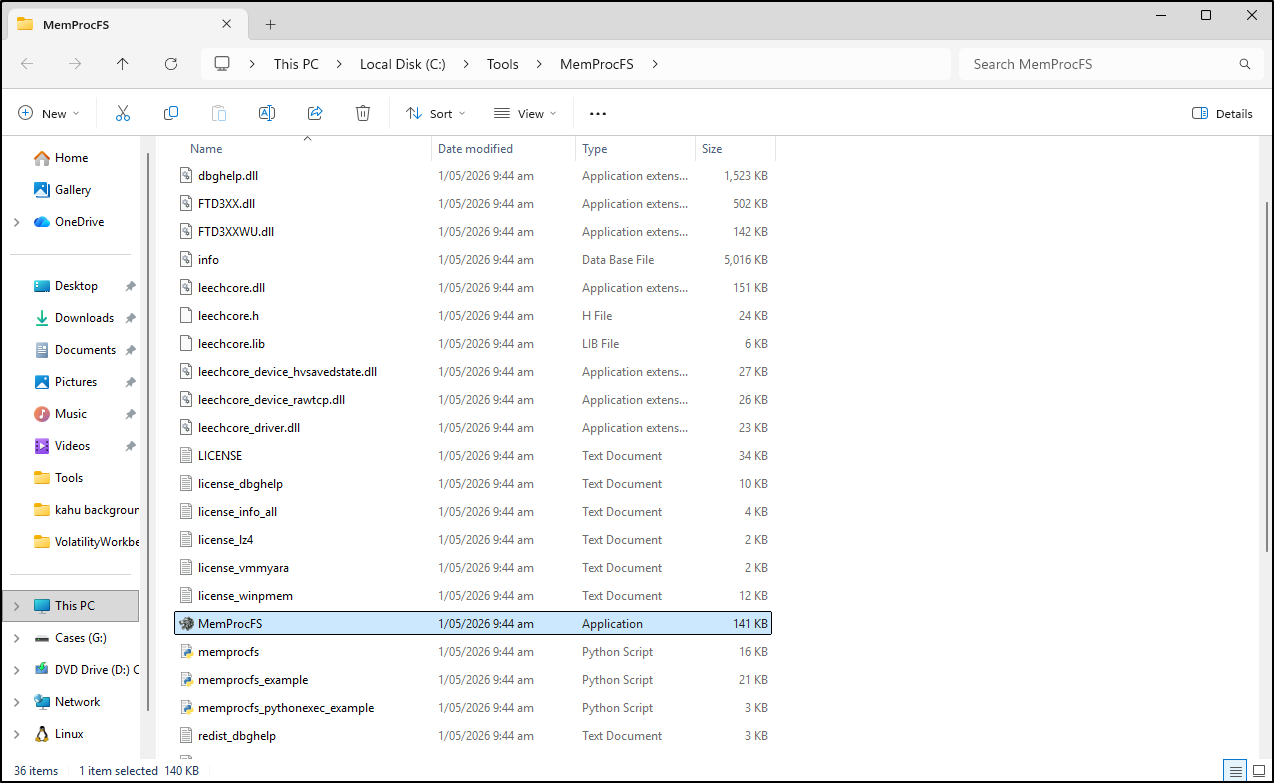The width and height of the screenshot is (1274, 783).
Task: Close the MemProcFS tab
Action: point(227,24)
